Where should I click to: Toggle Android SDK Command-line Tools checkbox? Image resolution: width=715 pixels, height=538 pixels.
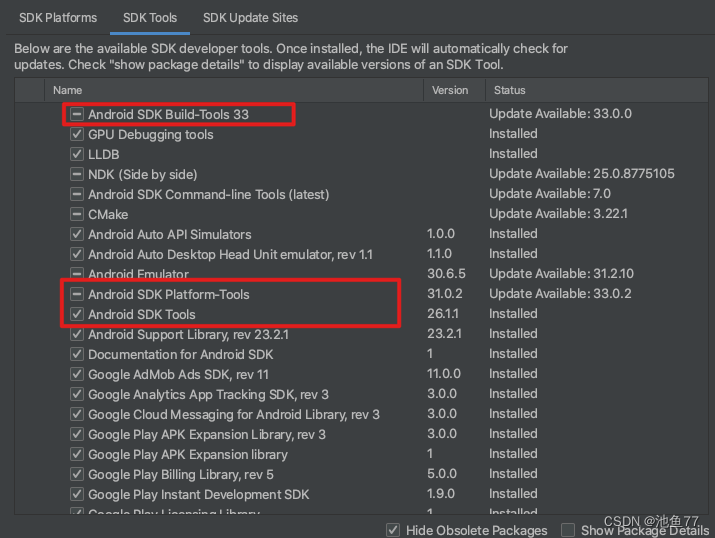[77, 194]
